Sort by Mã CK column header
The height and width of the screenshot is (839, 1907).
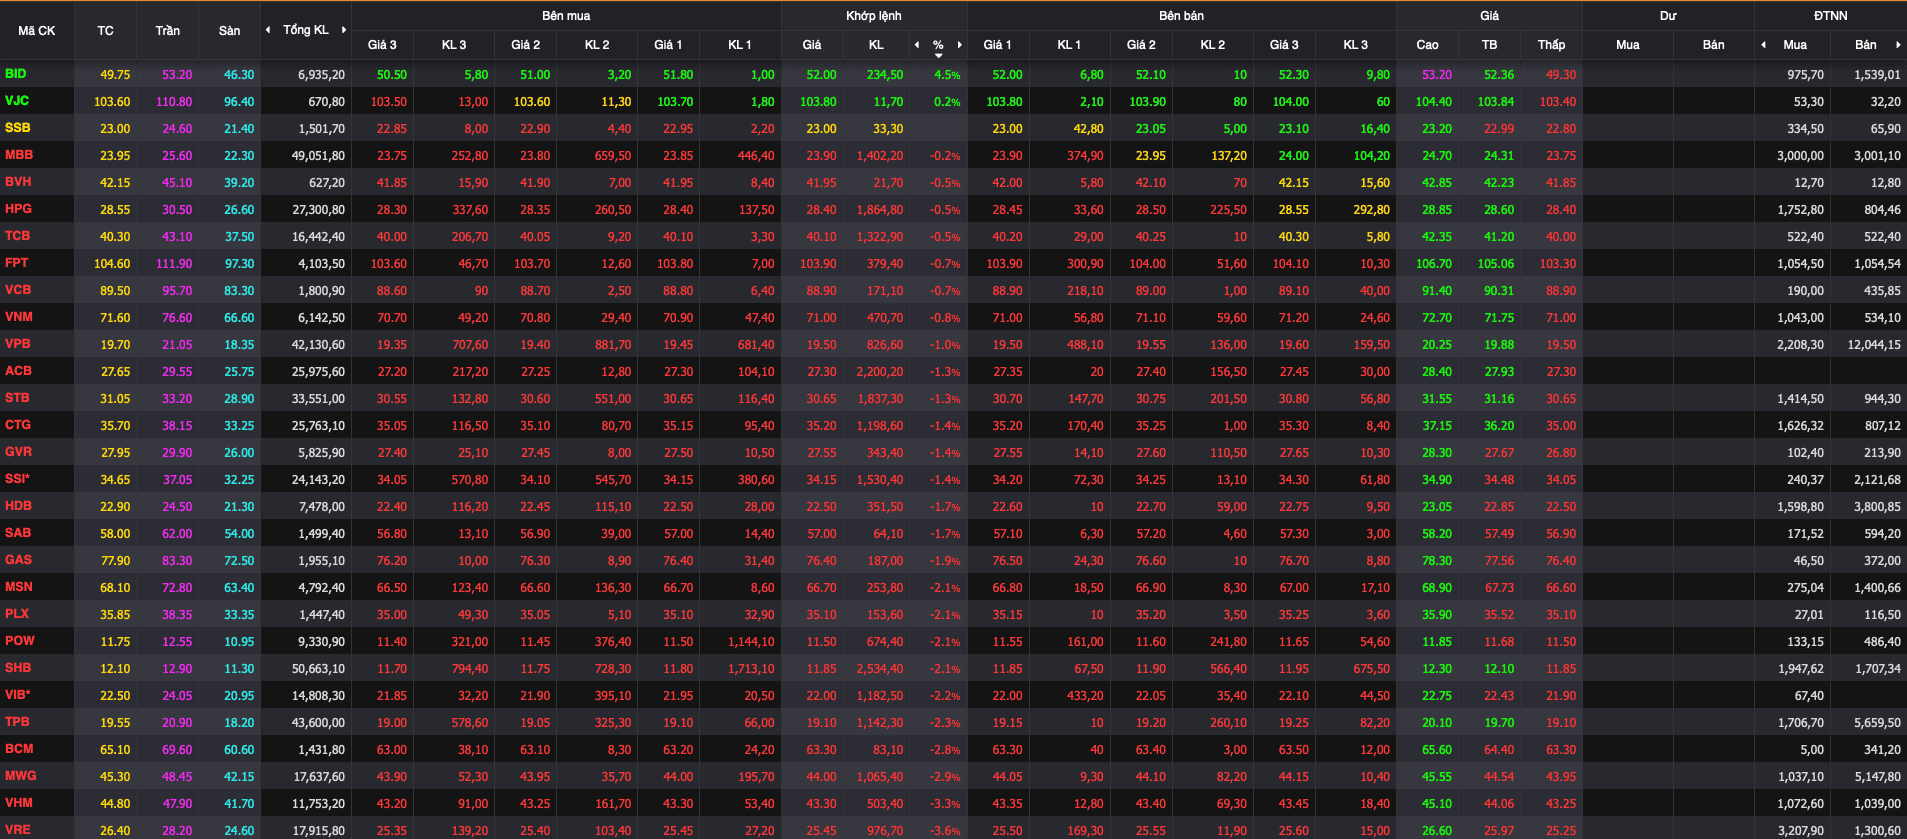pyautogui.click(x=37, y=31)
